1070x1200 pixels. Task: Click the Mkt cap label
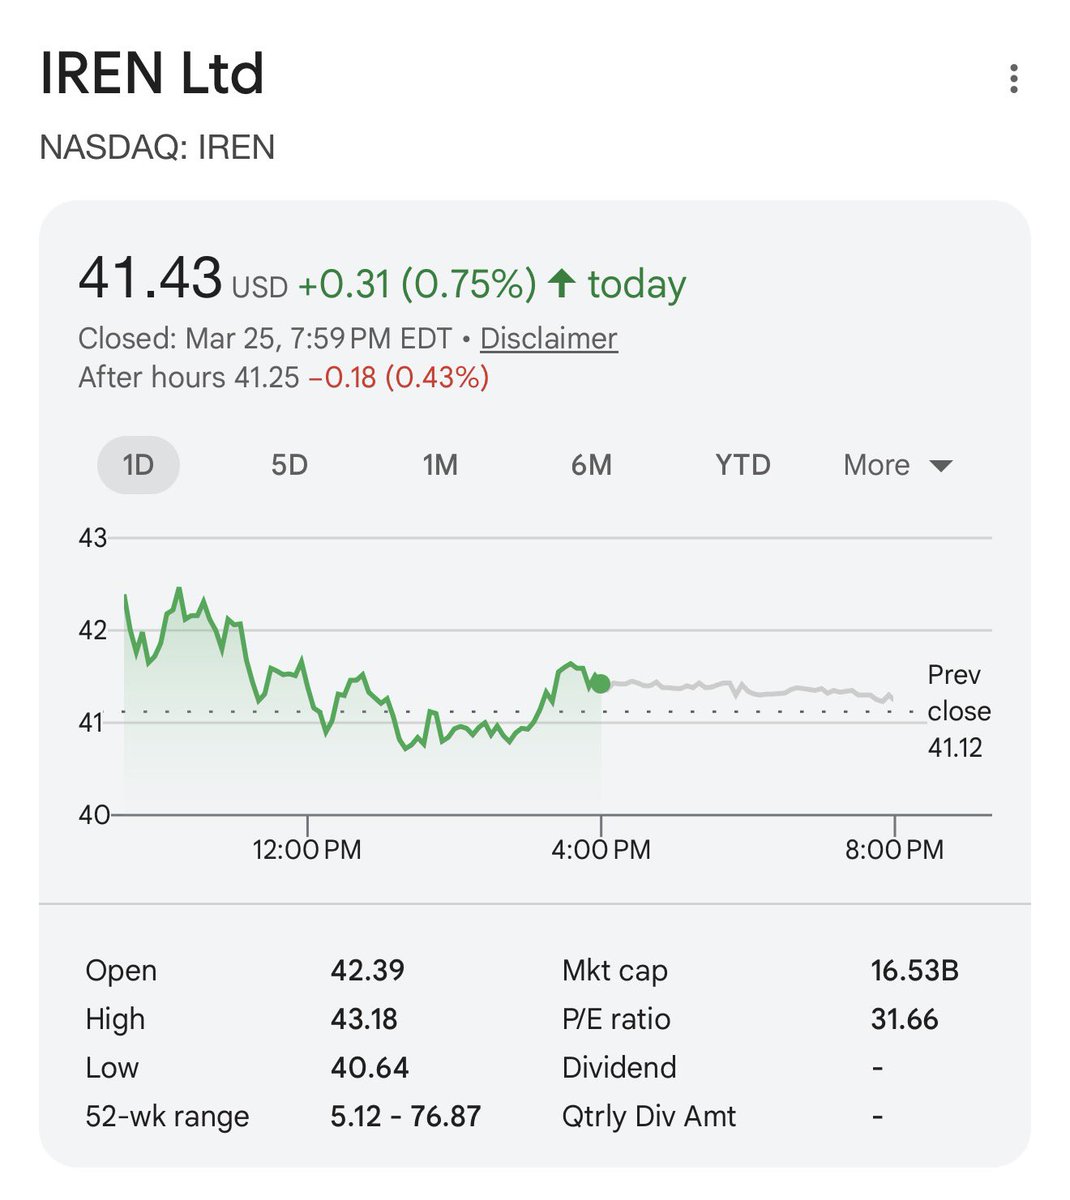coord(615,971)
